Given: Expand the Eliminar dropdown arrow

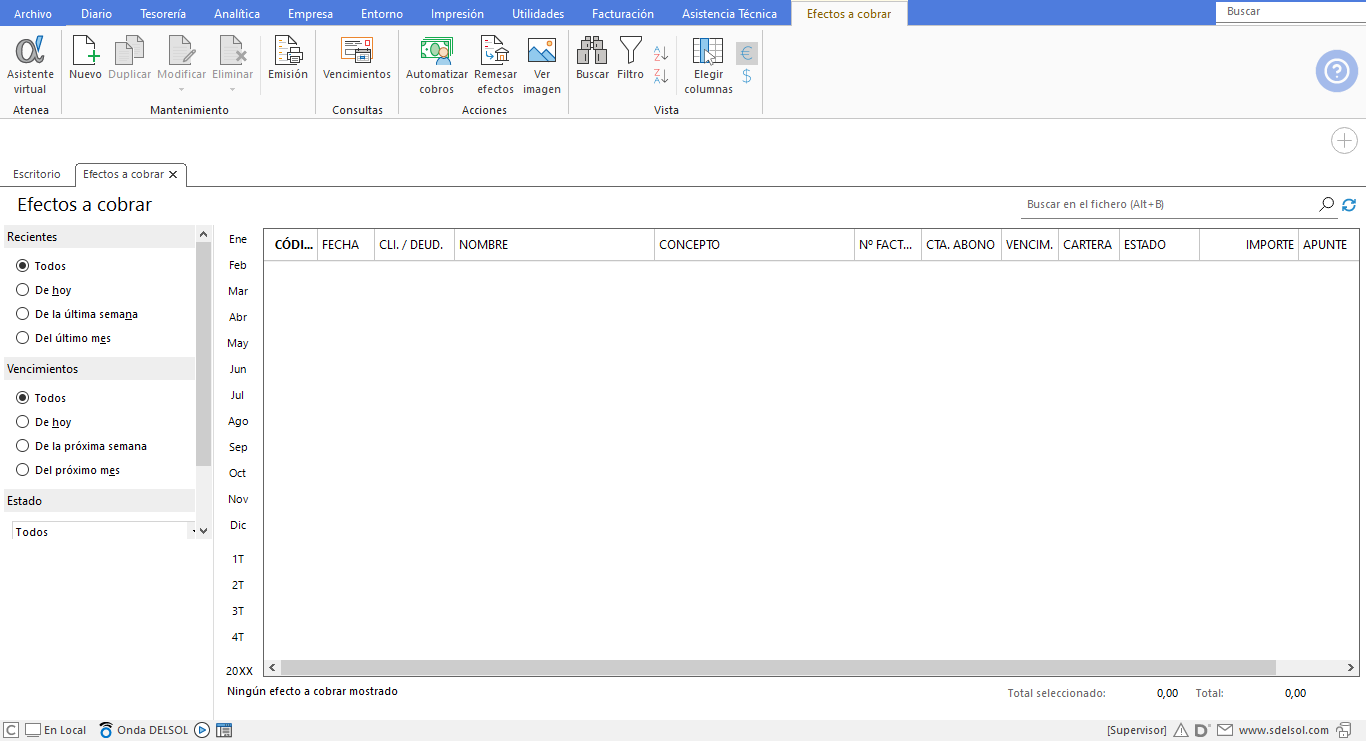Looking at the screenshot, I should point(233,89).
